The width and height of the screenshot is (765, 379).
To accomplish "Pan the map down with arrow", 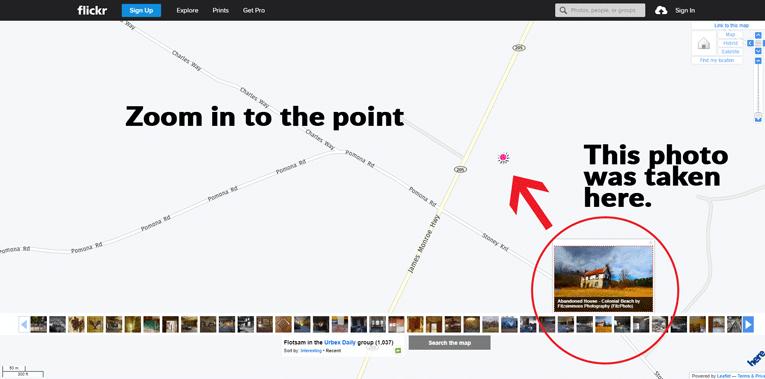I will (x=758, y=51).
